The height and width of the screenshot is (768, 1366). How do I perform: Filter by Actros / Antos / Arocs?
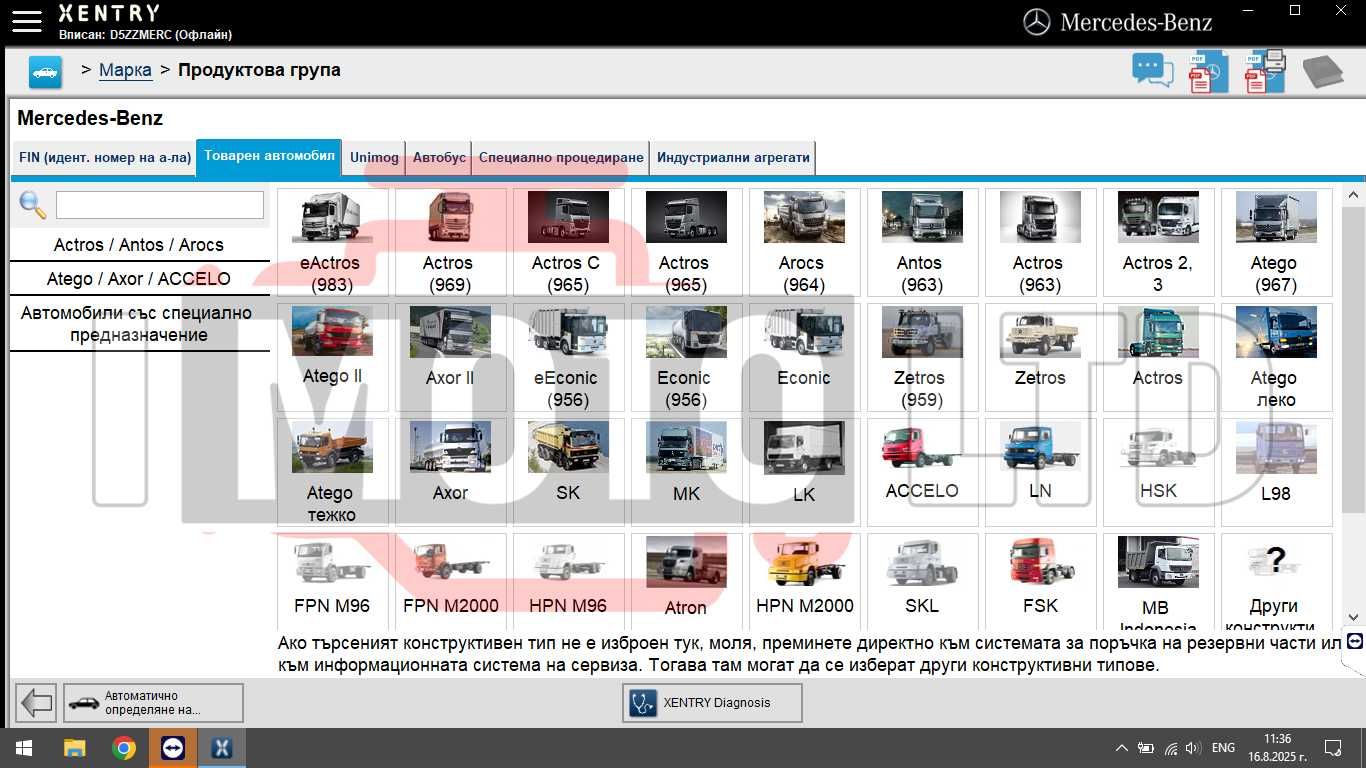click(139, 245)
